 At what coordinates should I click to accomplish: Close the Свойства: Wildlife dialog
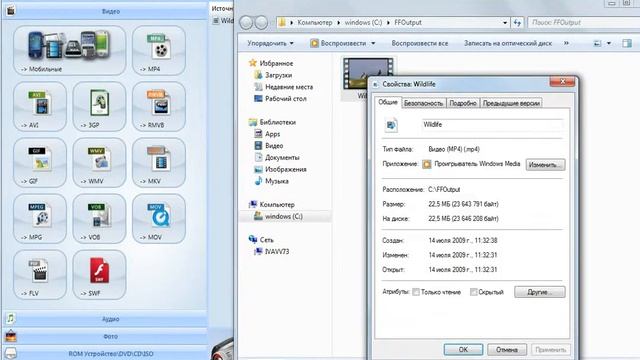[562, 82]
